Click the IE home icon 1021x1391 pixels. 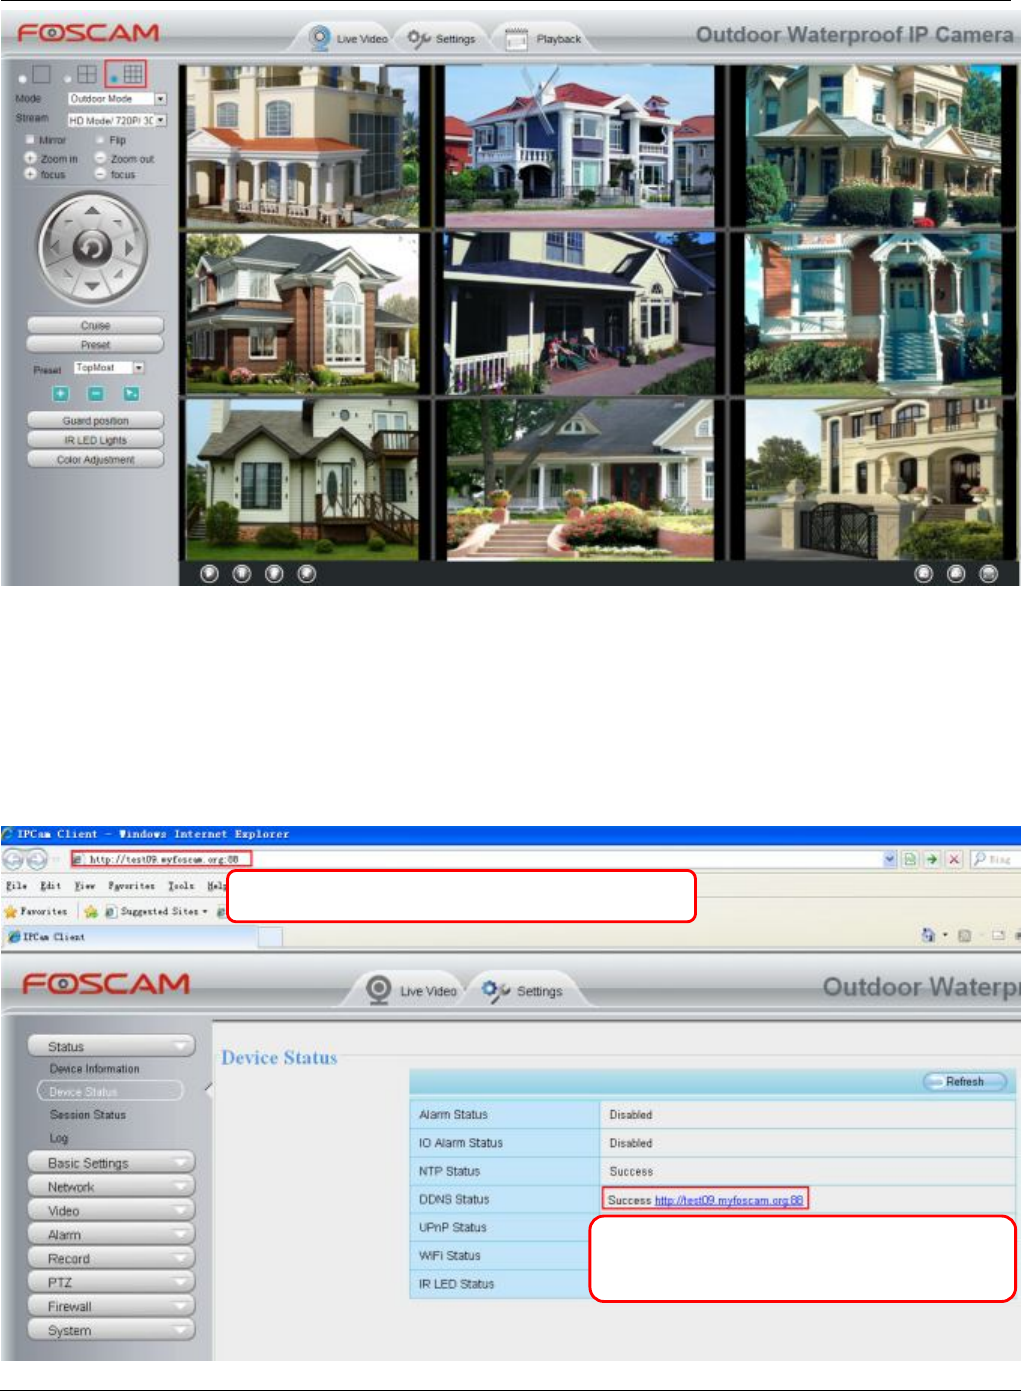point(928,935)
